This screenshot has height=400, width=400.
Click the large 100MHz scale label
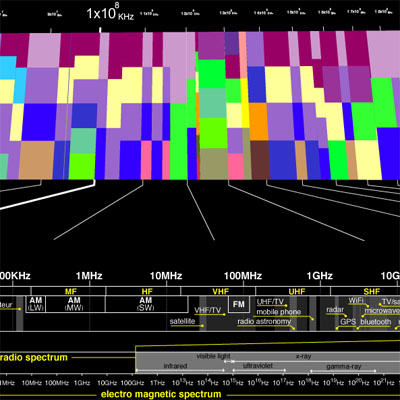243,276
